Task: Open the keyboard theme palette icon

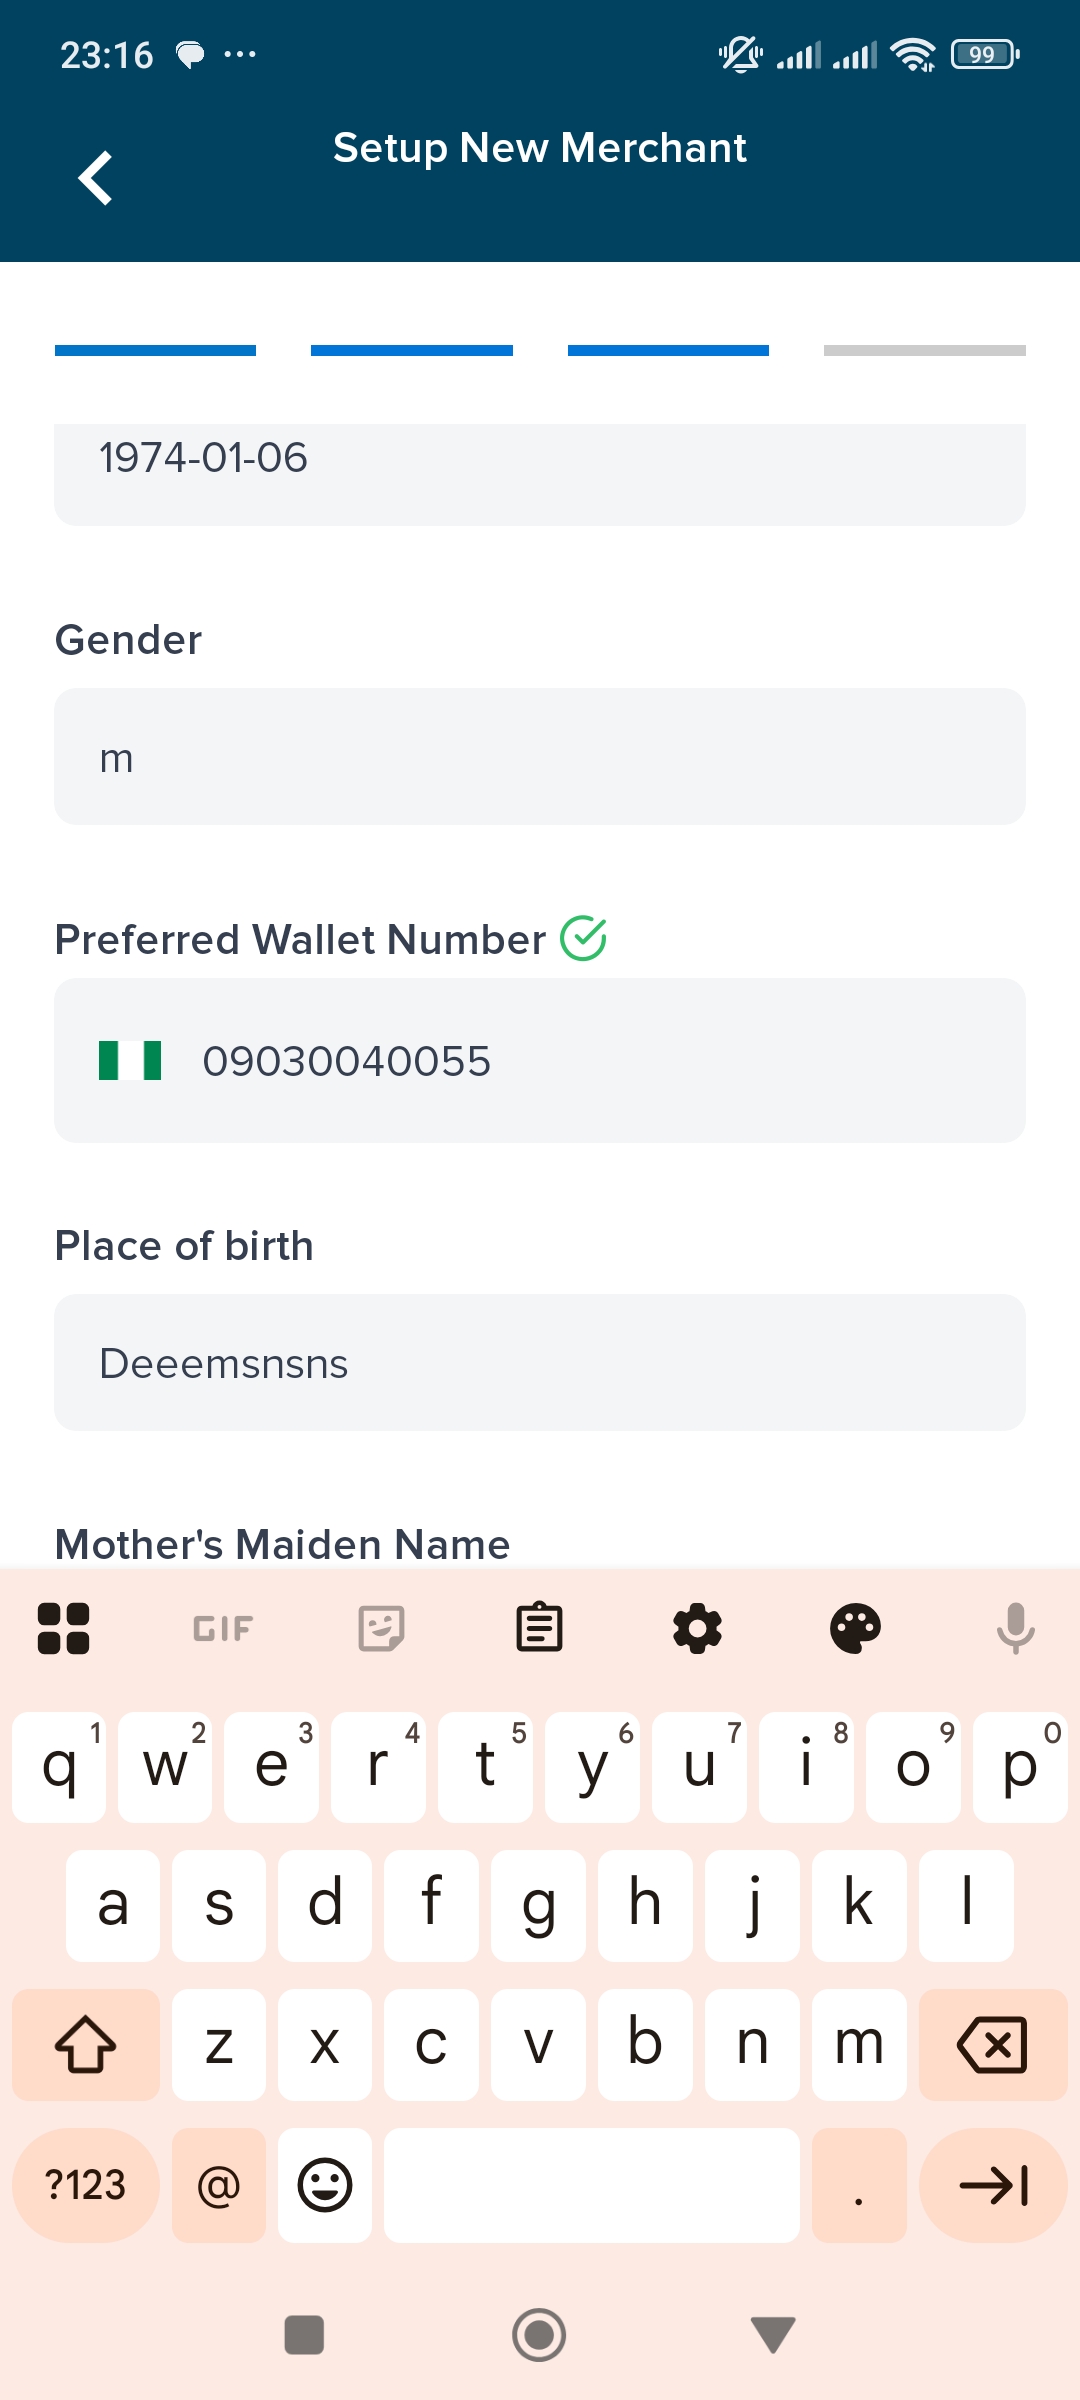Action: click(x=855, y=1627)
